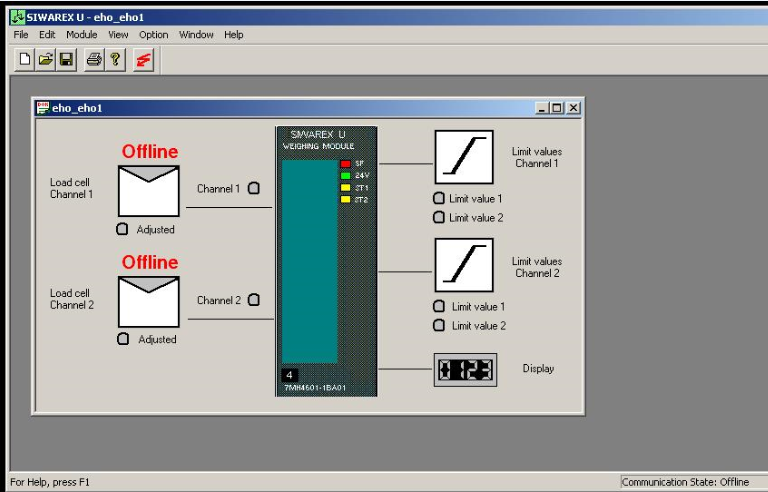This screenshot has height=492, width=768.
Task: Open a file with the folder icon
Action: tap(46, 60)
